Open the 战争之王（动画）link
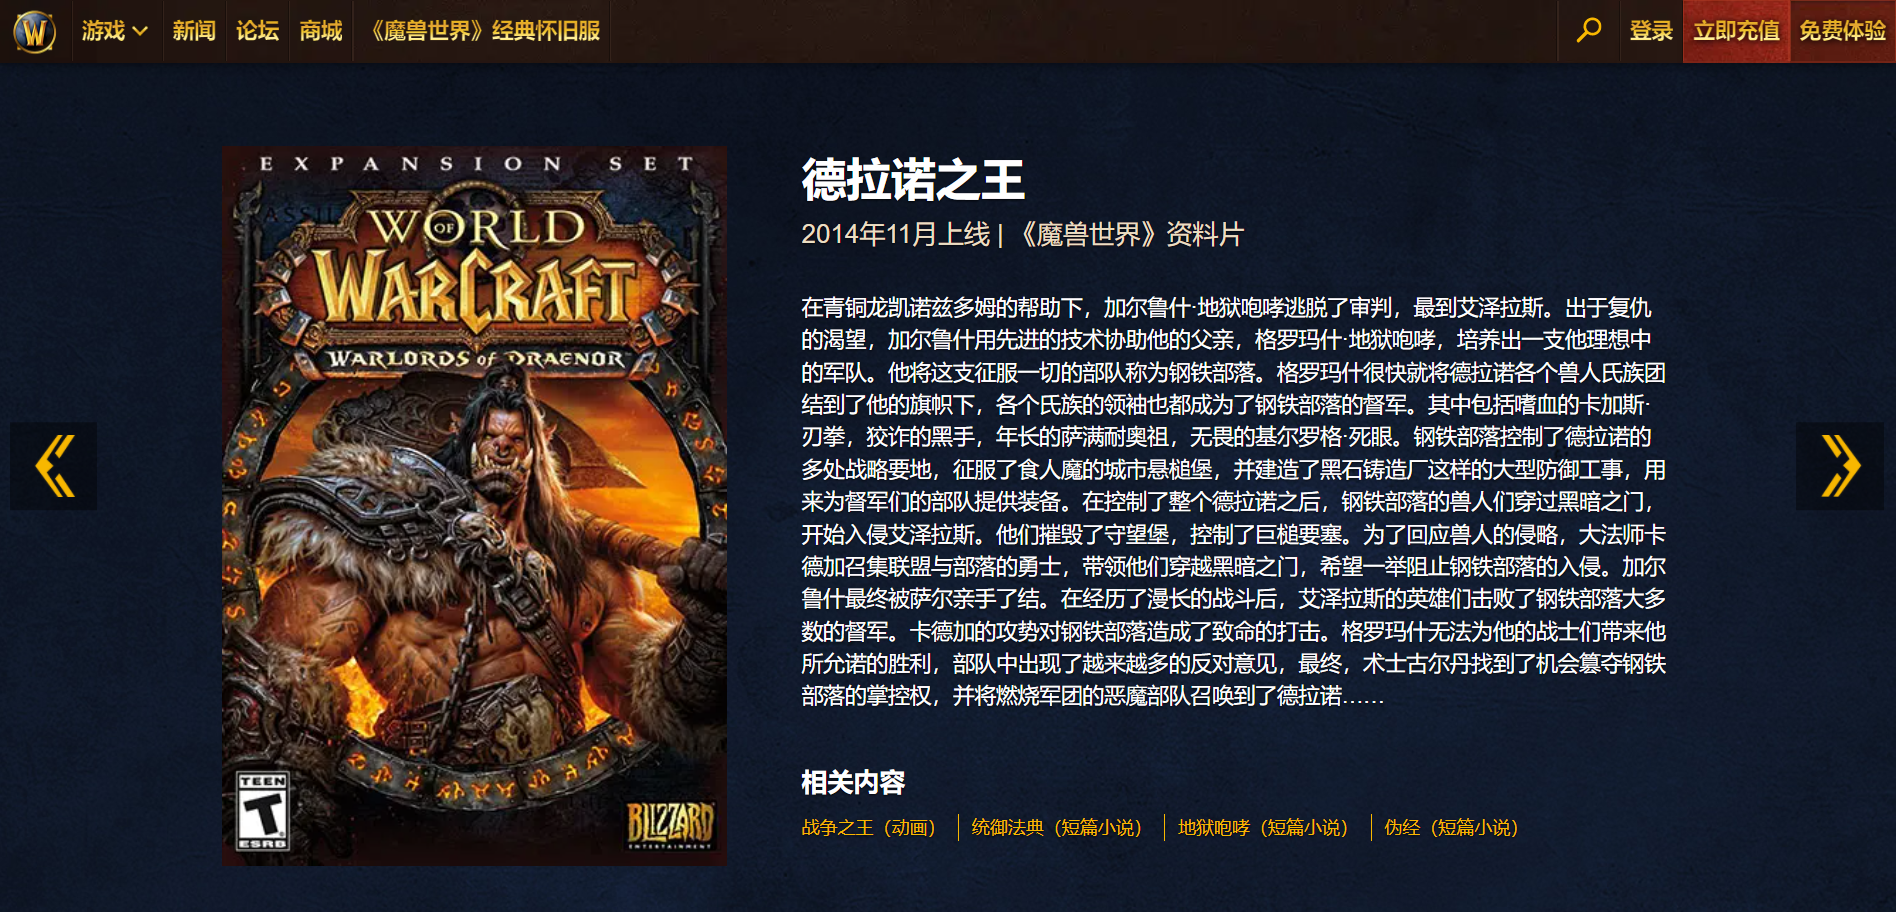This screenshot has width=1896, height=912. pos(870,828)
